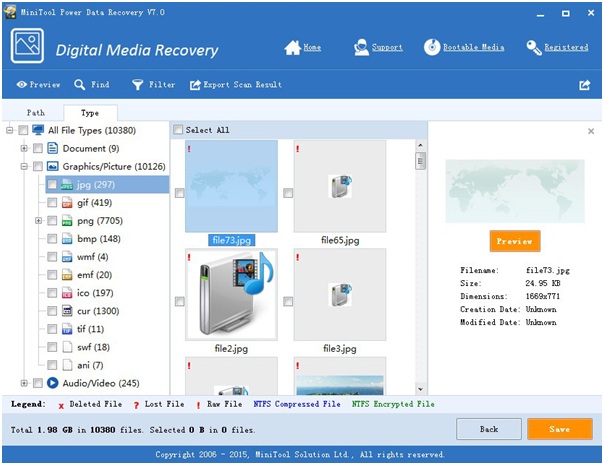Expand the Document (9) tree node
The image size is (604, 465).
tap(24, 149)
